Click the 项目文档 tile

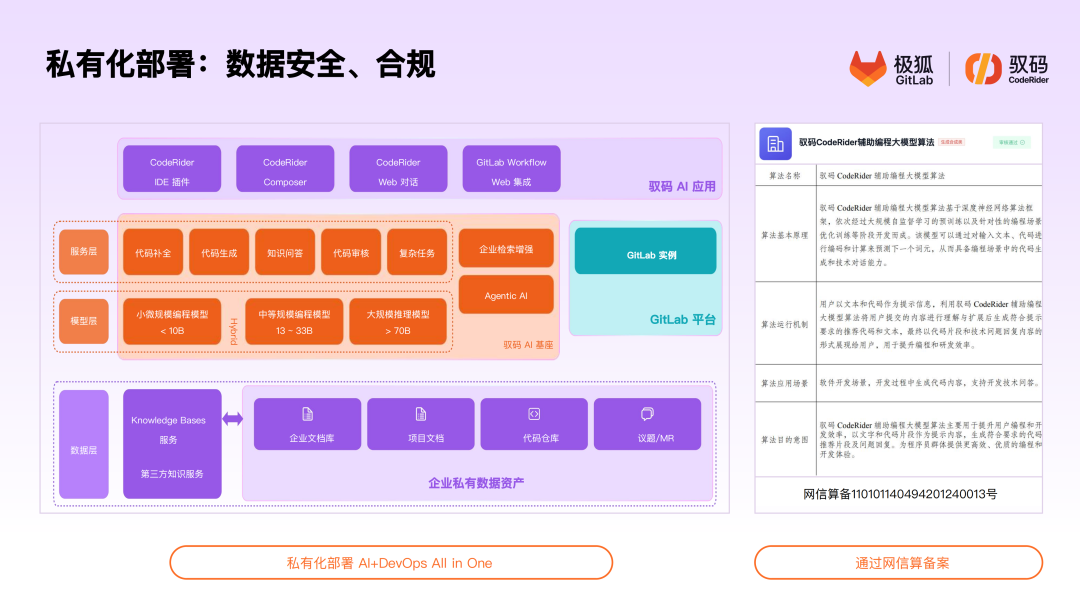click(421, 424)
